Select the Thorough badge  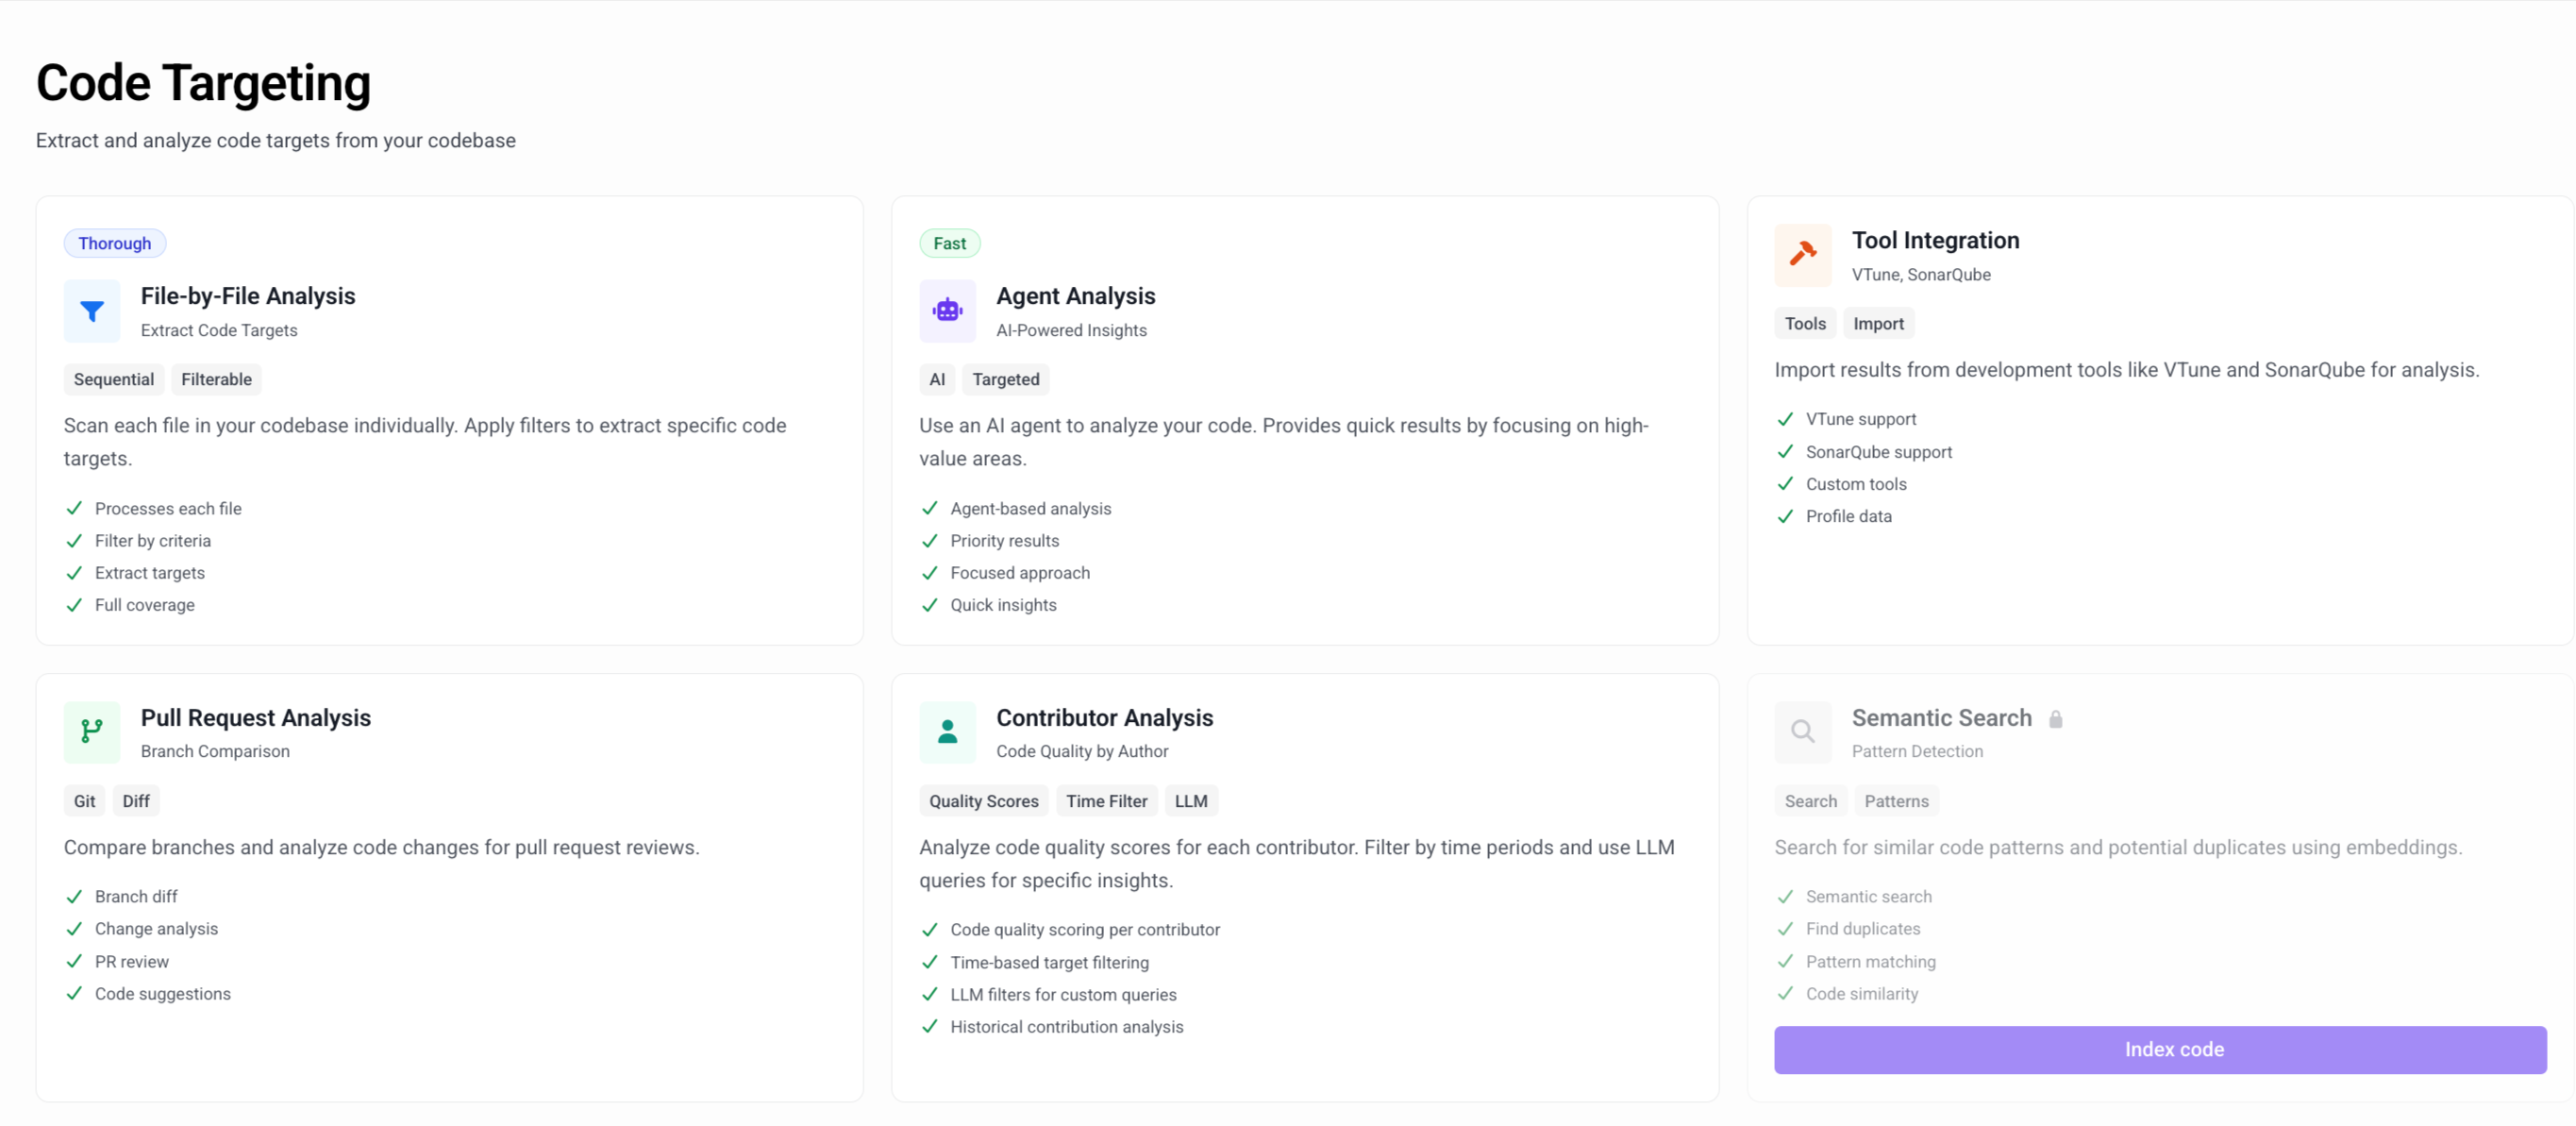point(115,243)
